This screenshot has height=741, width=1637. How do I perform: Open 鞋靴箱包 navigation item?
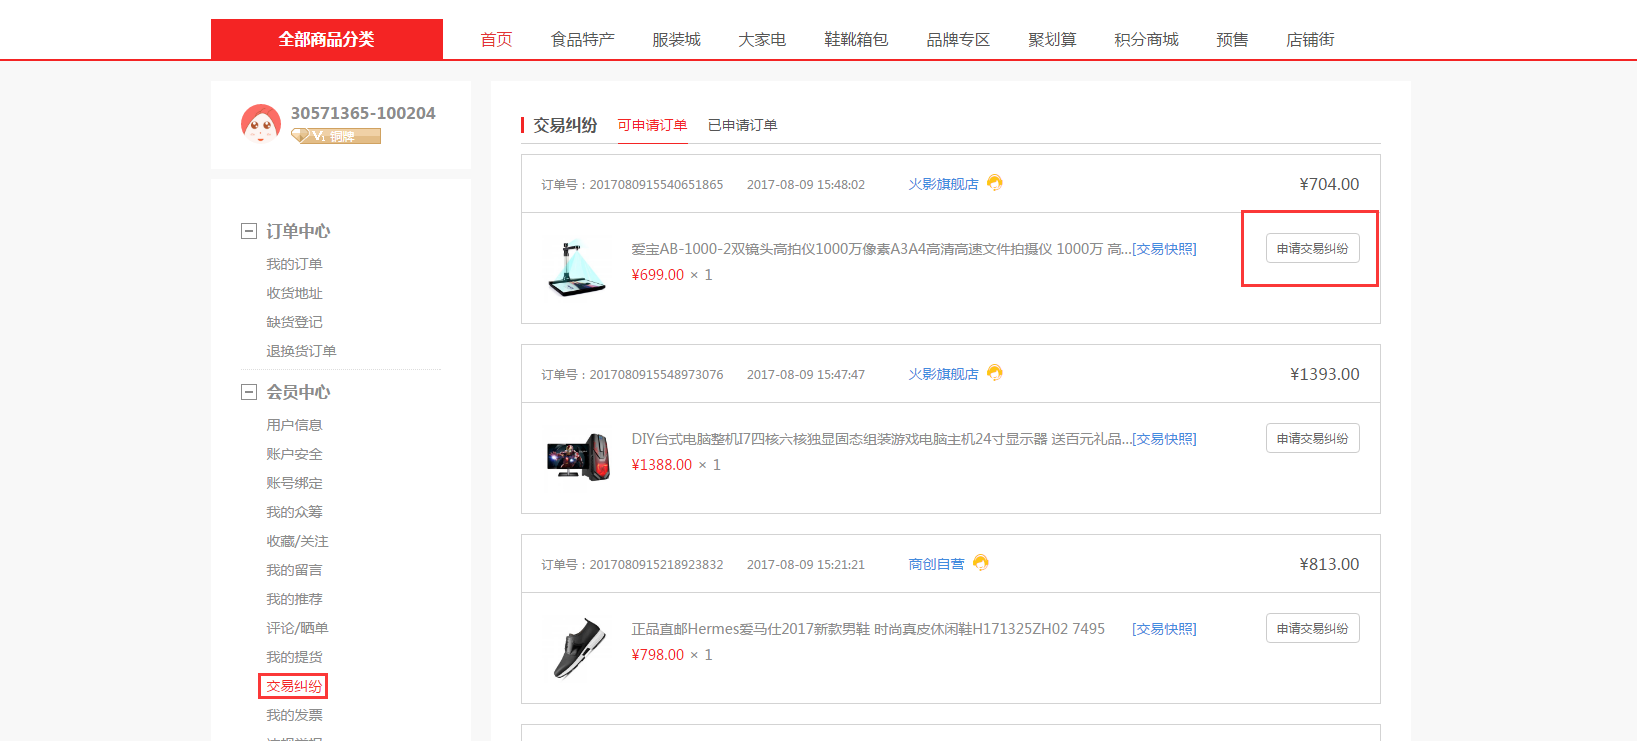[856, 40]
